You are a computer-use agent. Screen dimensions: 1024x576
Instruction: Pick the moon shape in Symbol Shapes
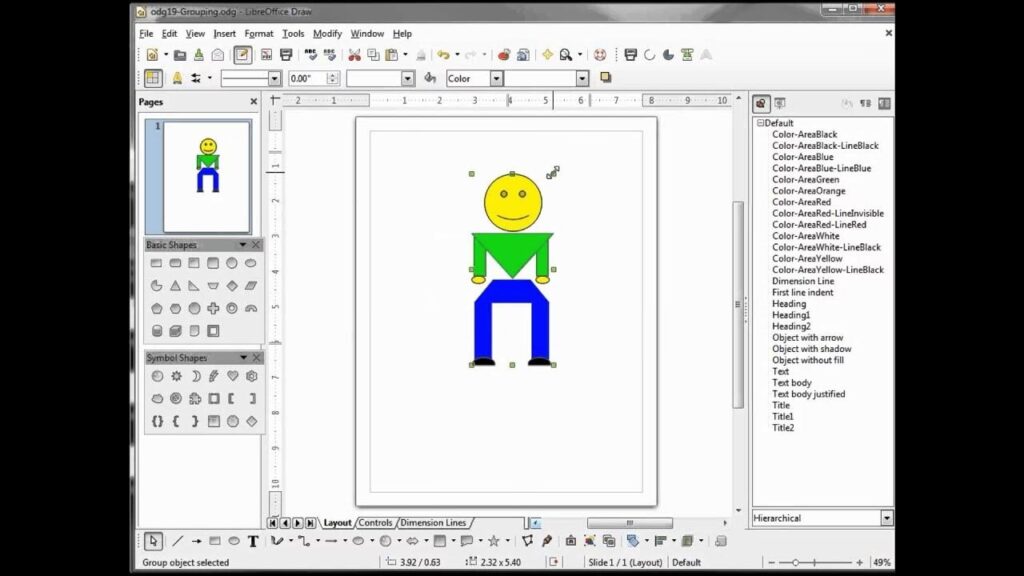point(195,376)
